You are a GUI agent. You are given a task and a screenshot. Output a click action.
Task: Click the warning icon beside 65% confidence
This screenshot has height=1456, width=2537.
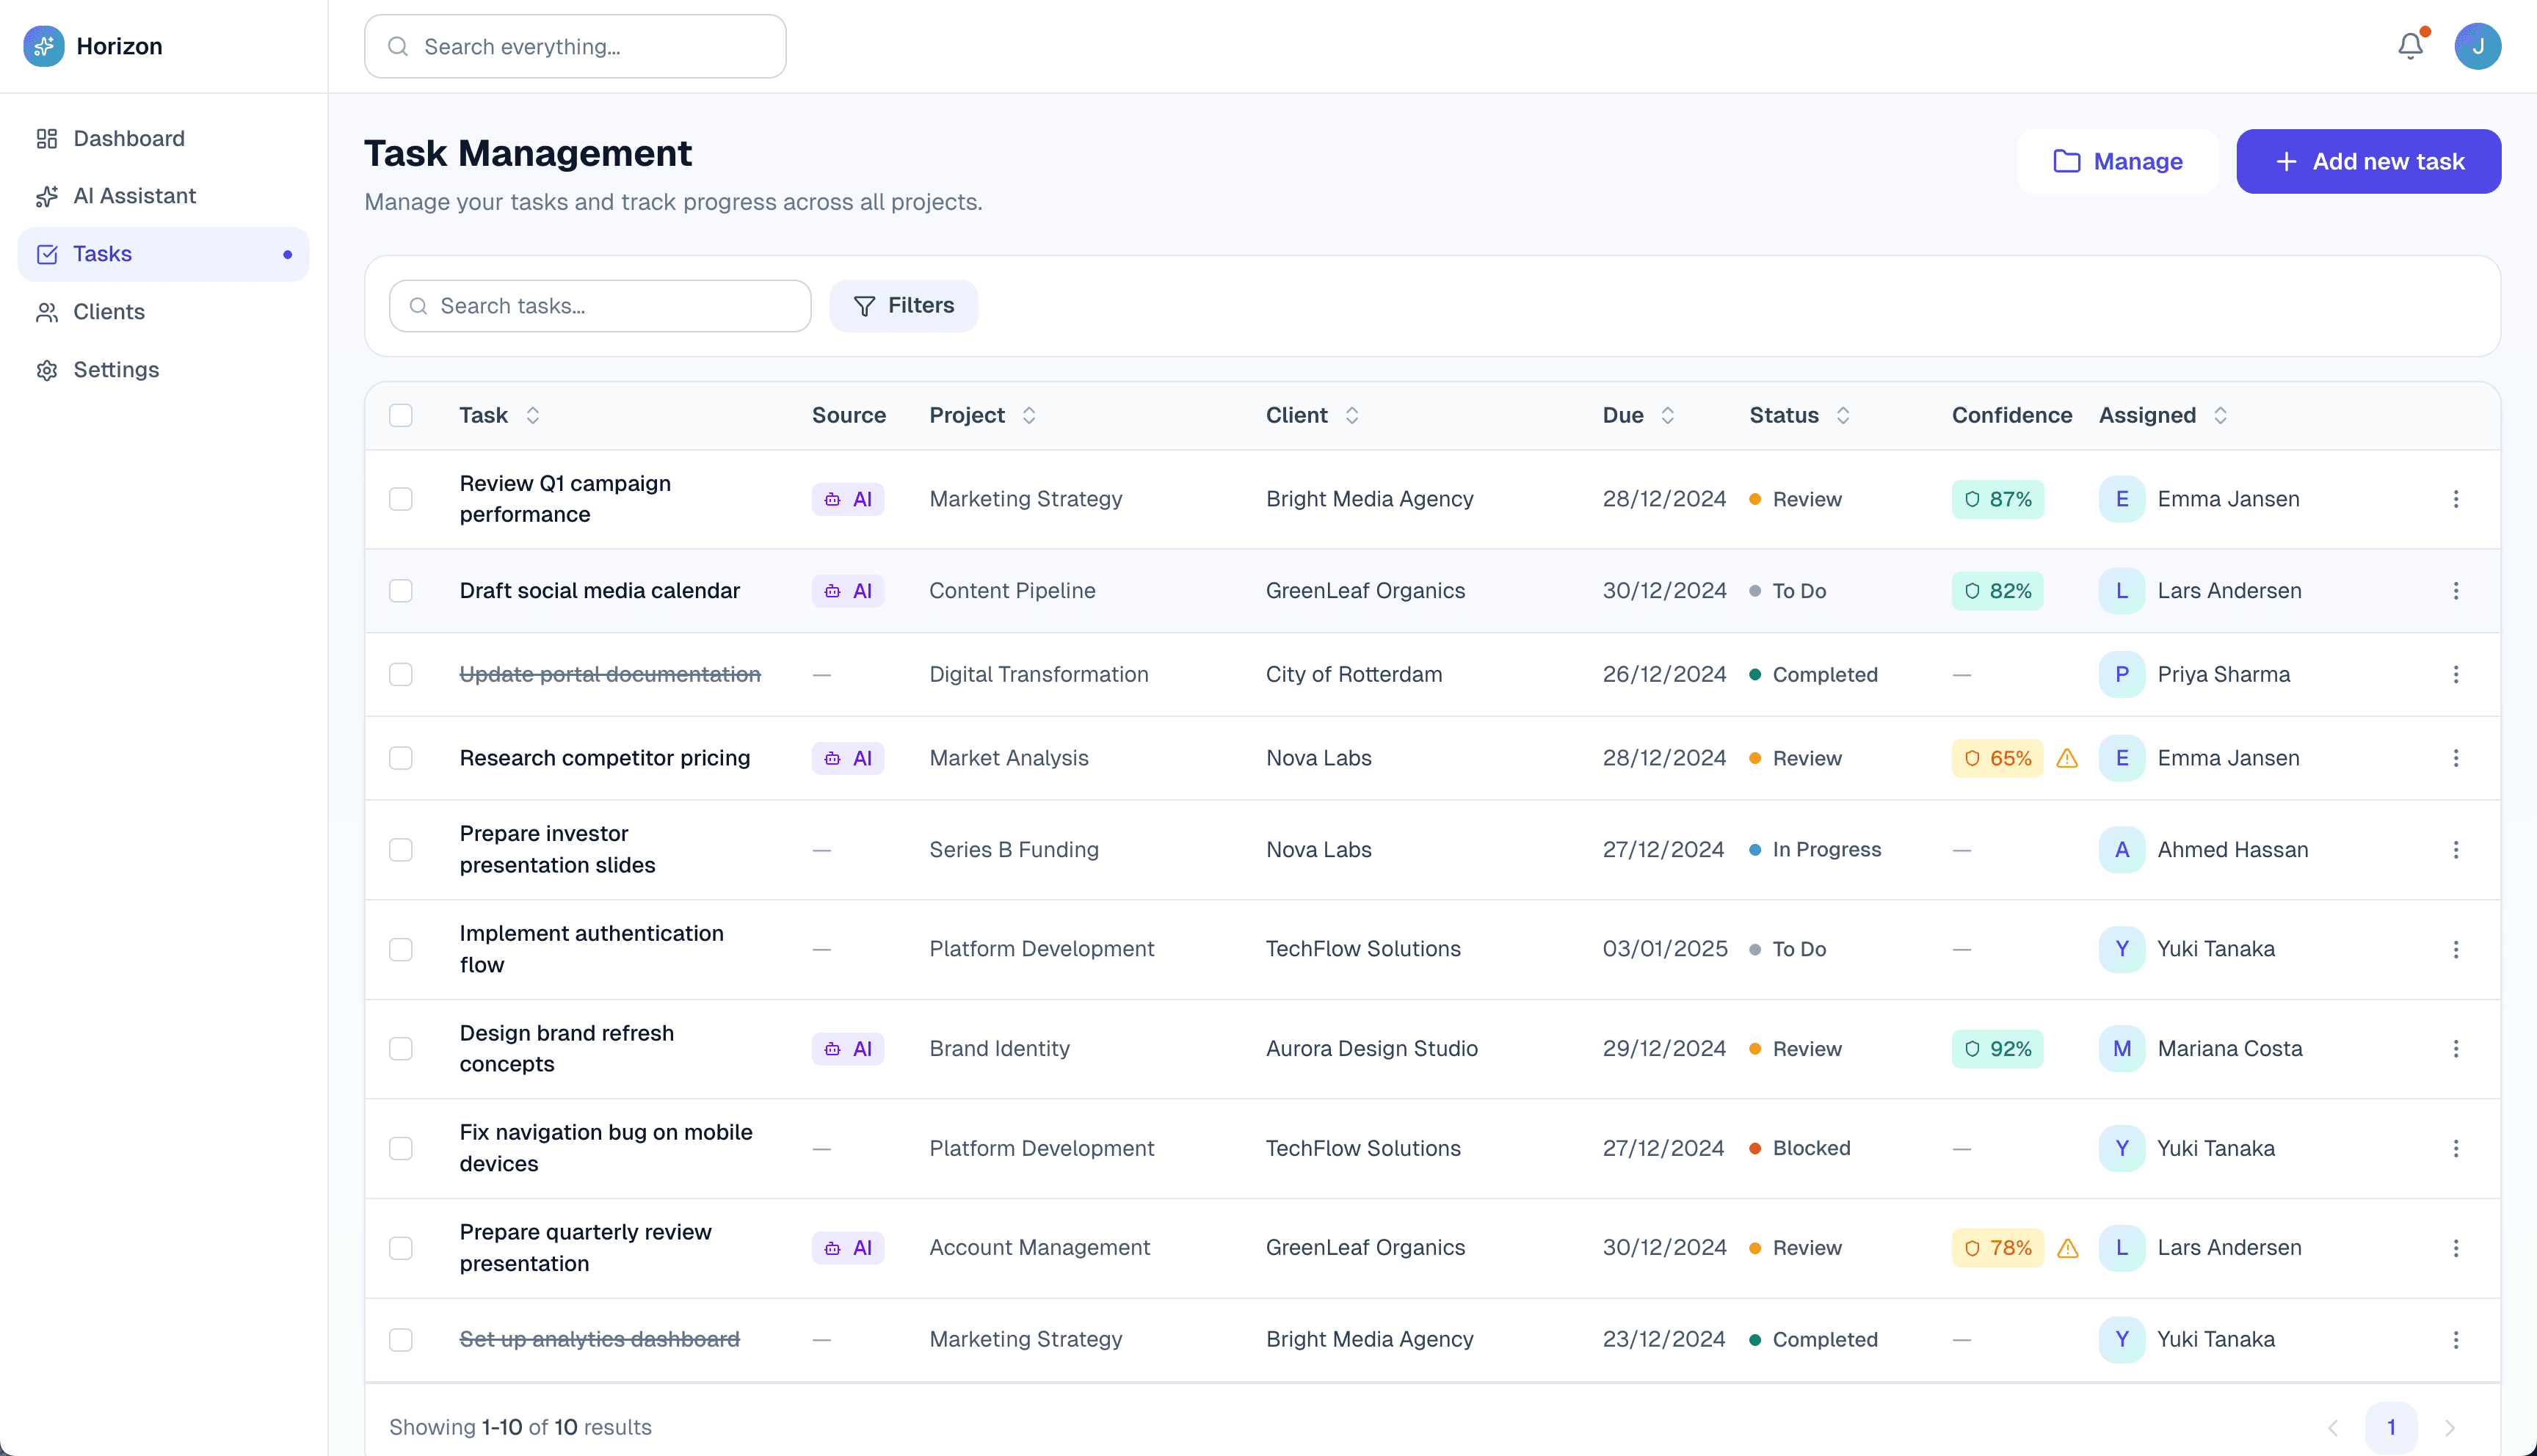click(x=2067, y=758)
